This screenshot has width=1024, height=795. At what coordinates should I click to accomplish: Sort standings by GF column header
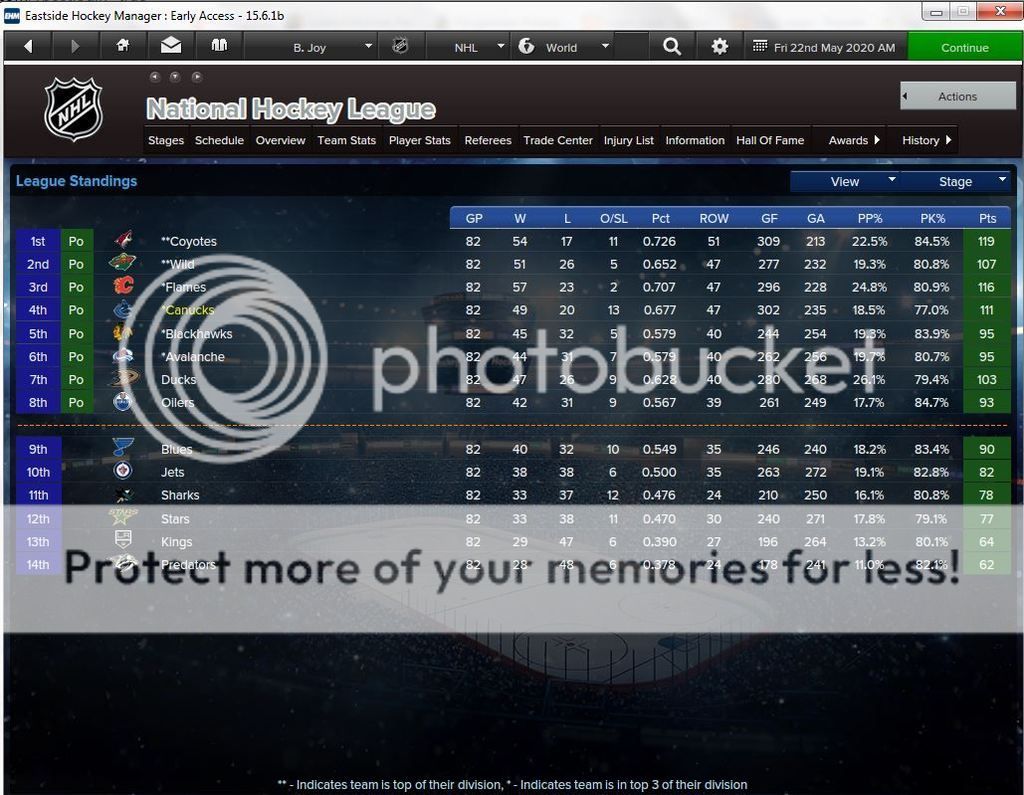pos(769,218)
